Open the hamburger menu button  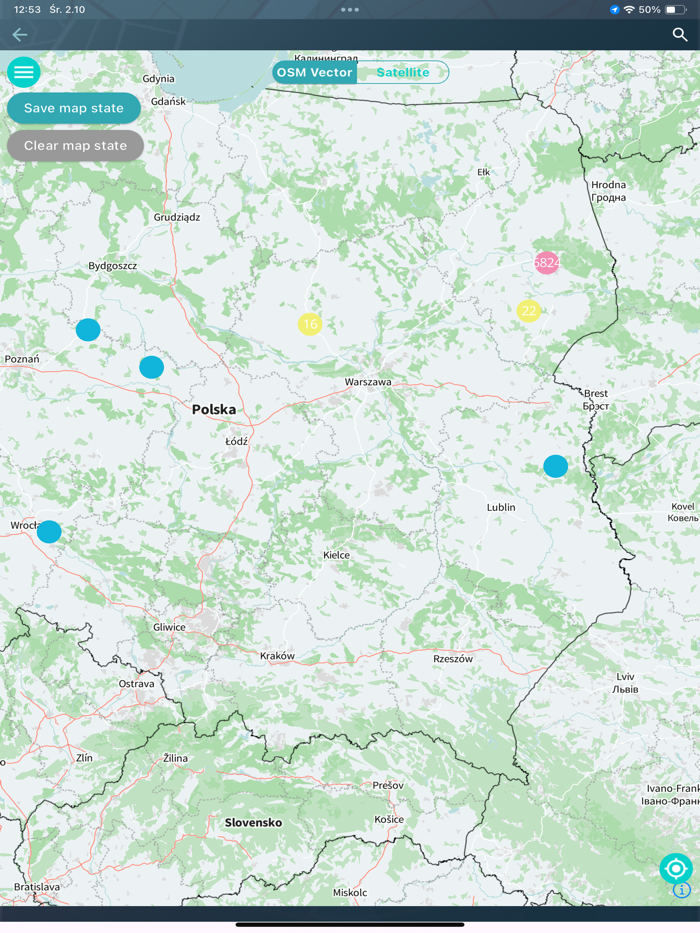click(24, 72)
